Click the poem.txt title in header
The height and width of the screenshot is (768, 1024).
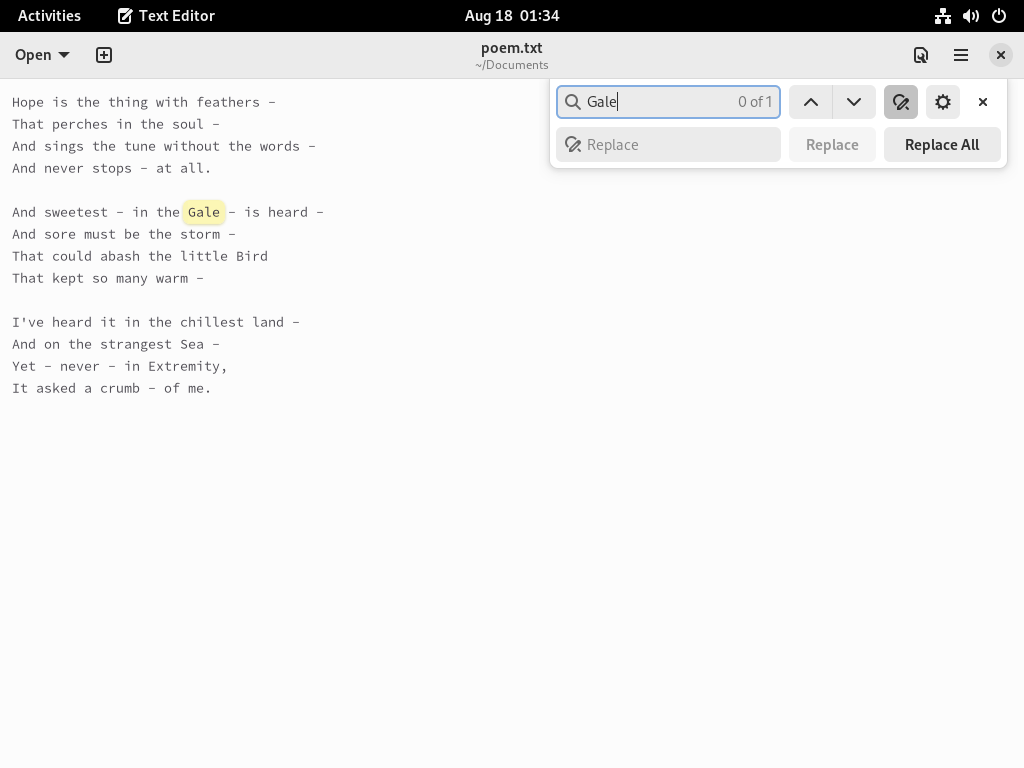click(512, 48)
